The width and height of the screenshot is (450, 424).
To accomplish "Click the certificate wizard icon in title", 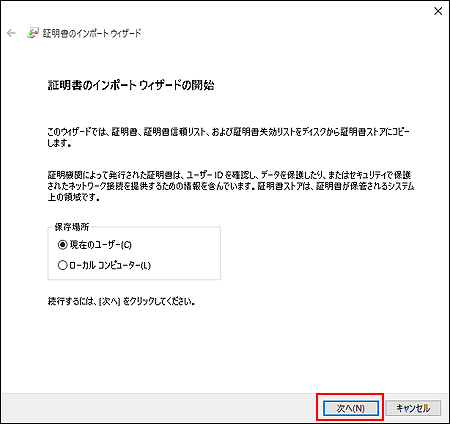I will (x=32, y=33).
